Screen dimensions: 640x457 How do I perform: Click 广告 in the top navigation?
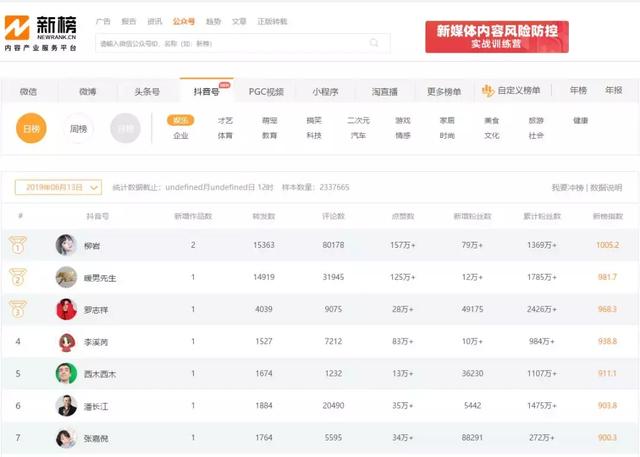coord(103,21)
